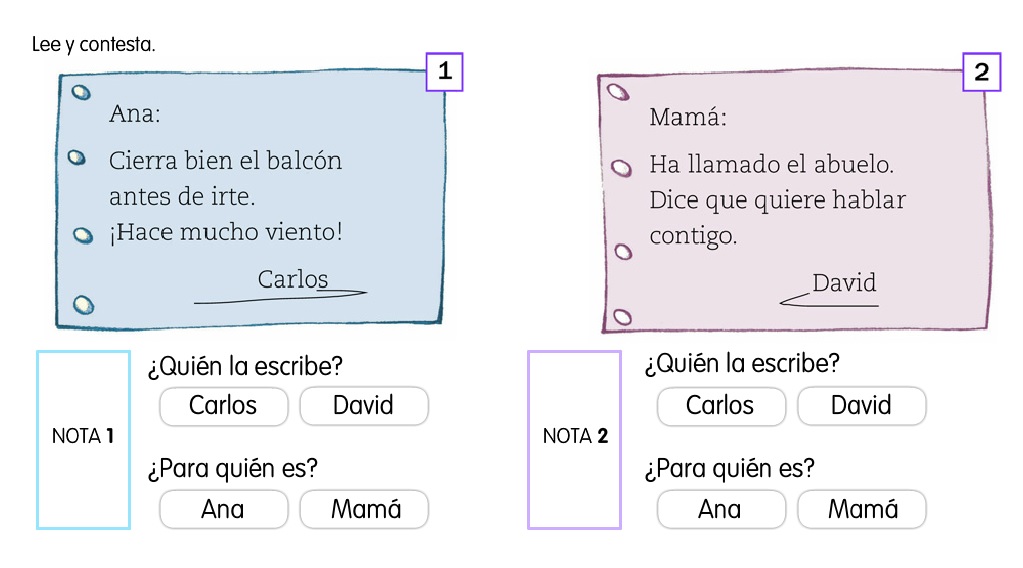This screenshot has width=1023, height=568.
Task: Click the "Mamá:" greeting on the pink note
Action: click(688, 118)
